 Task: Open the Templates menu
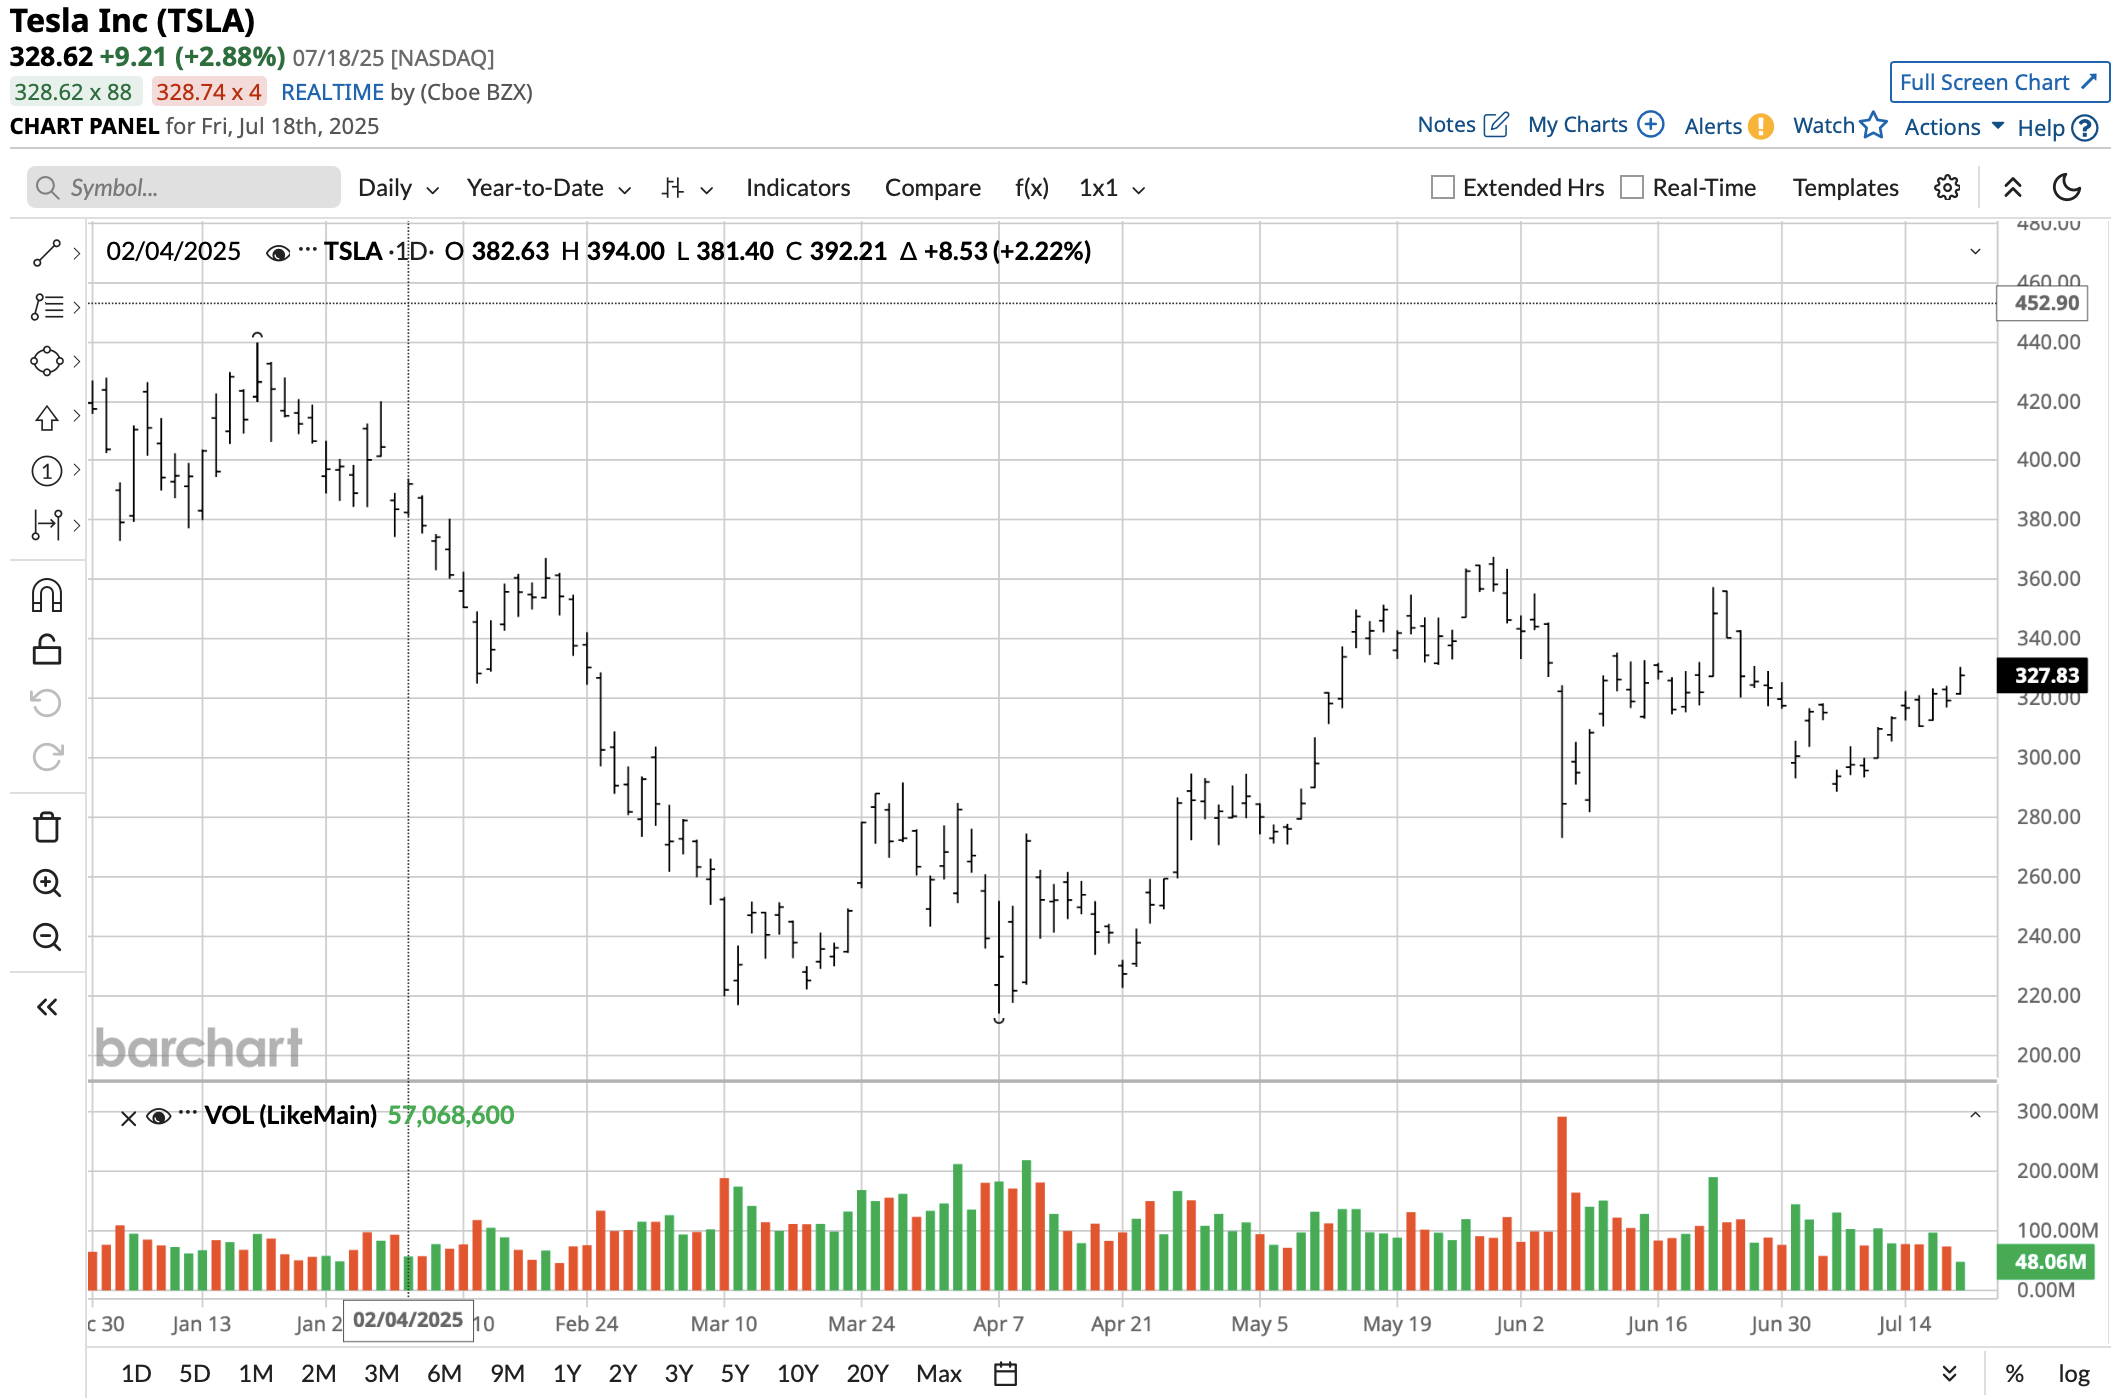click(1845, 188)
